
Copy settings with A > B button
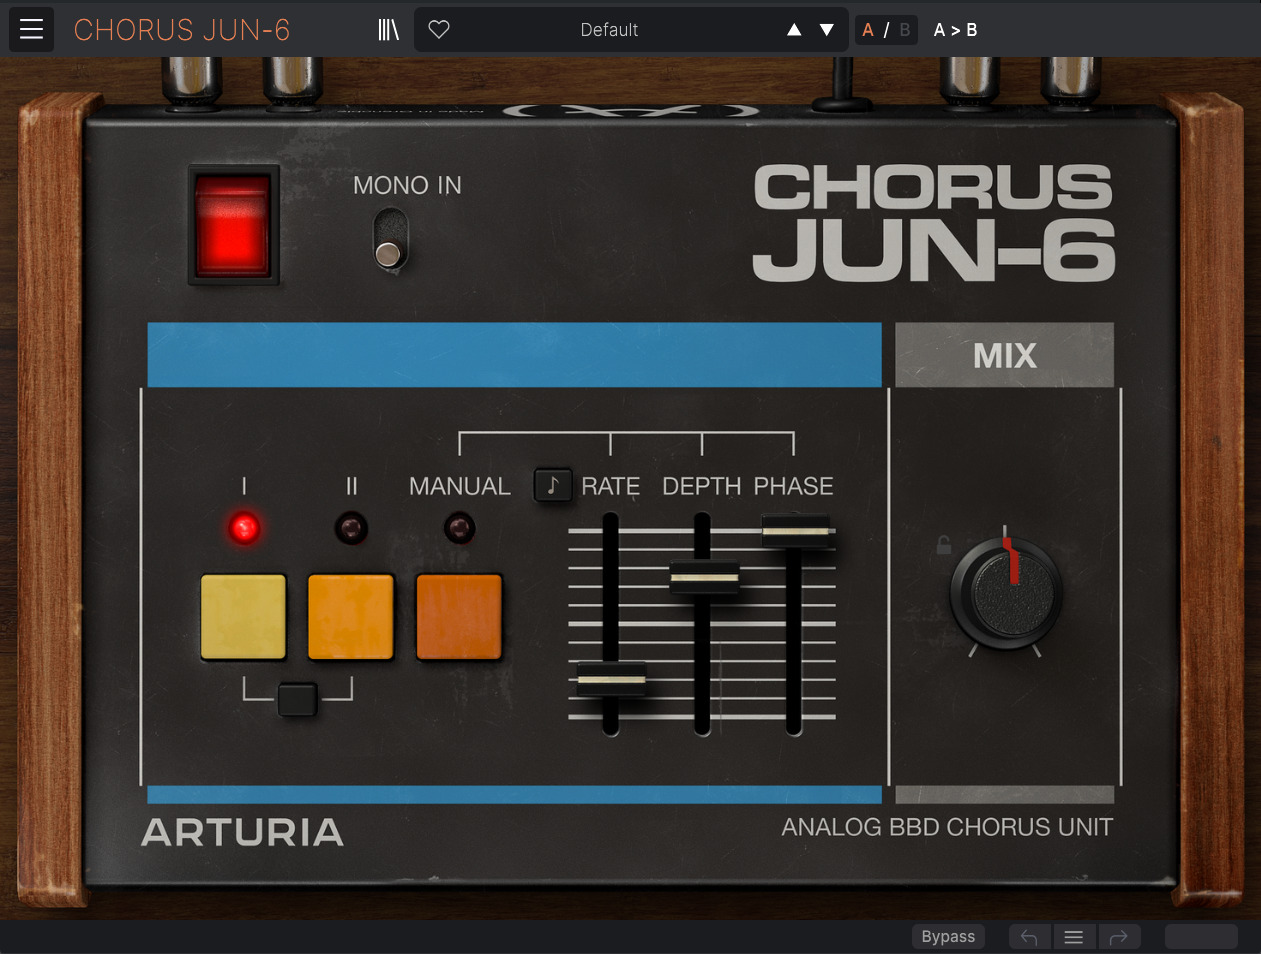coord(955,30)
